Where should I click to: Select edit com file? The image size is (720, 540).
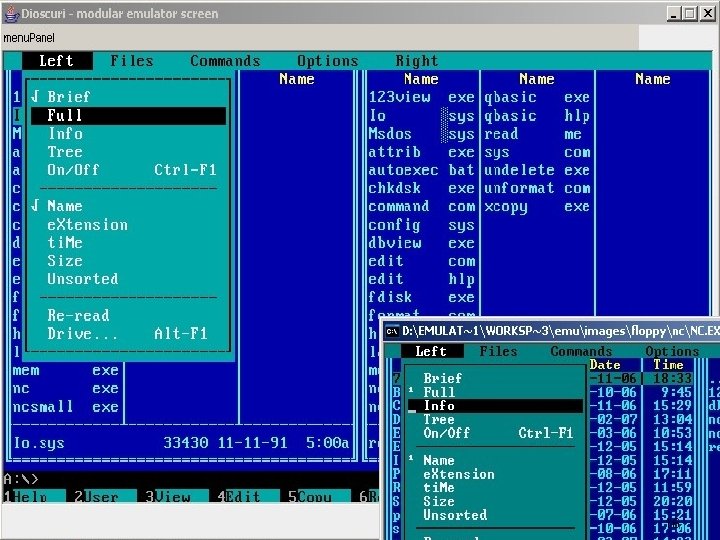coord(422,261)
